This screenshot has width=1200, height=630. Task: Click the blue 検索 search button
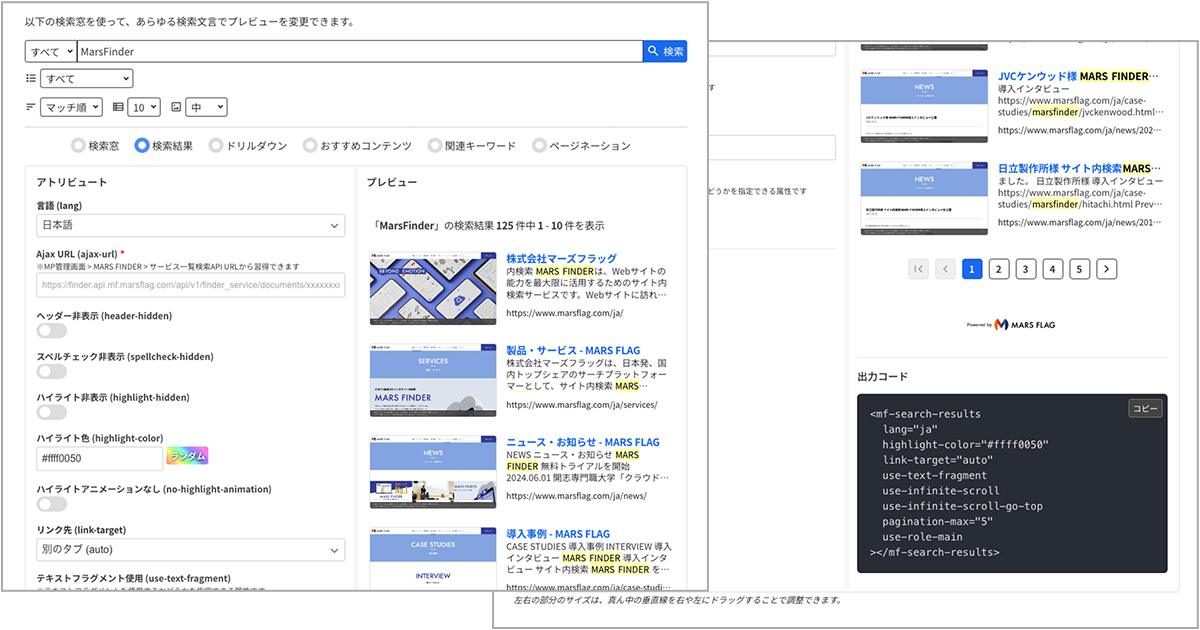point(665,51)
